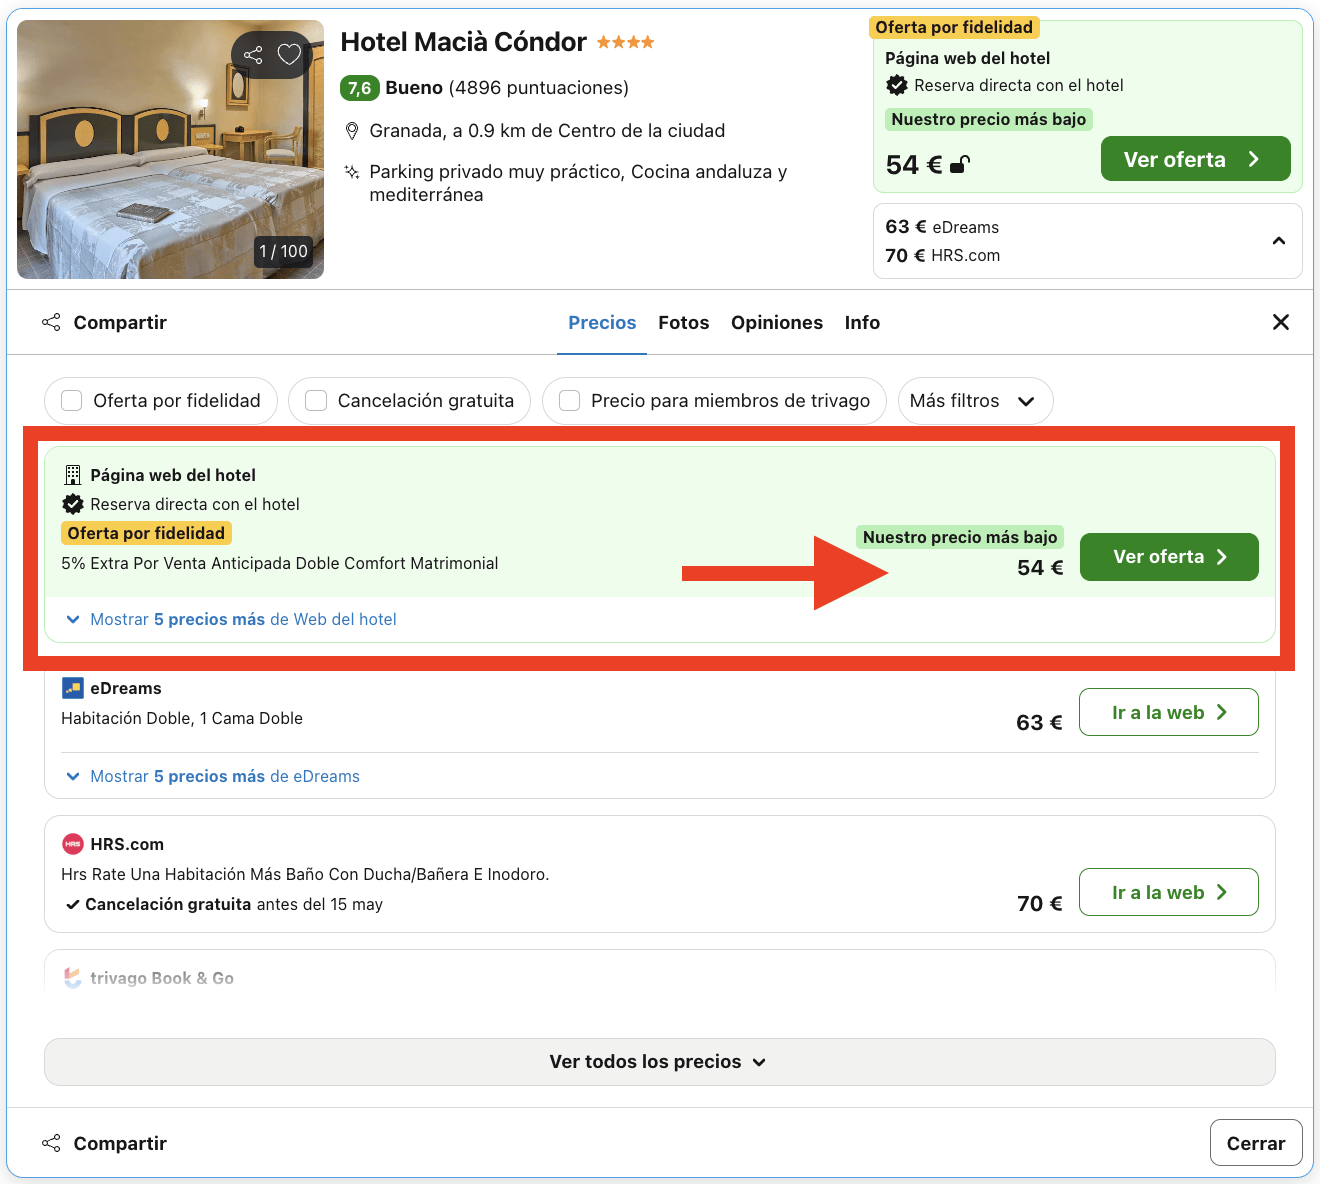
Task: Click the heart favorite icon on photo
Action: pos(289,55)
